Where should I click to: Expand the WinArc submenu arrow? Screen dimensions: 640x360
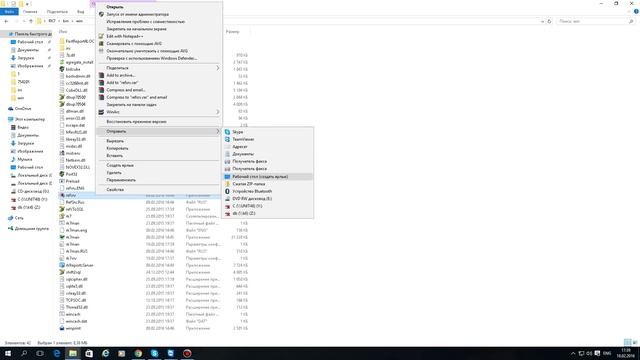click(218, 112)
